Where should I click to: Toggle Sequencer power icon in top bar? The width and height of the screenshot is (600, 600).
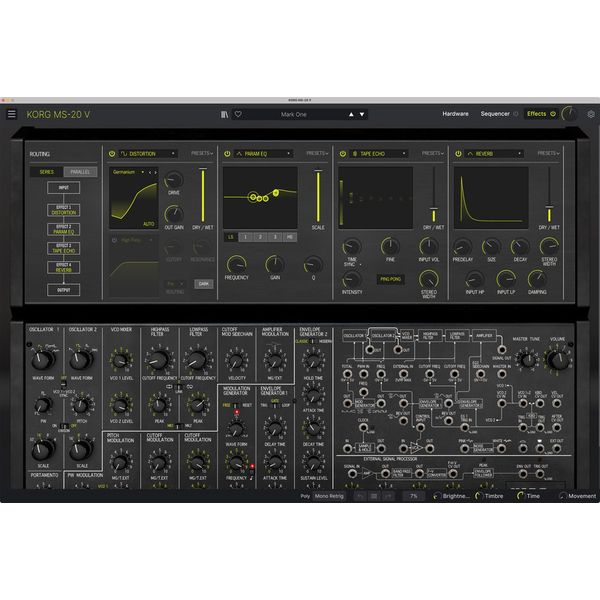coord(515,114)
